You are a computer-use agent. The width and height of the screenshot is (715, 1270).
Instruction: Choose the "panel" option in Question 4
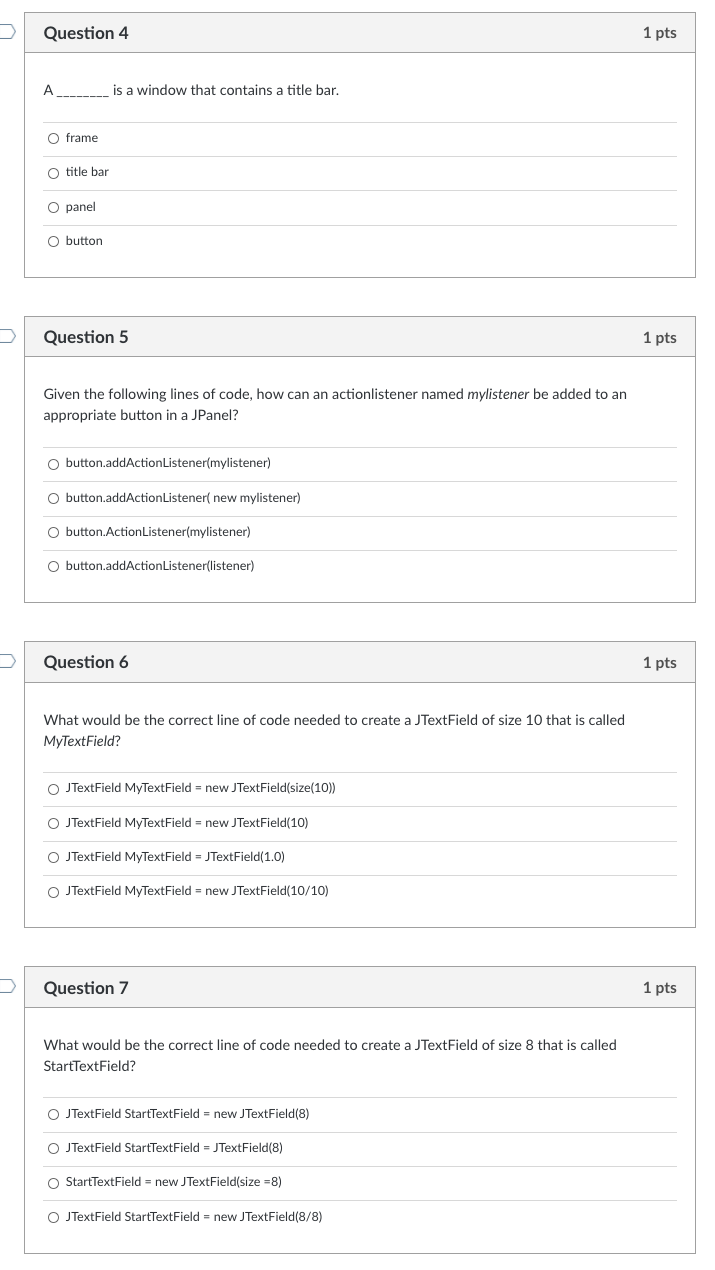pyautogui.click(x=53, y=207)
